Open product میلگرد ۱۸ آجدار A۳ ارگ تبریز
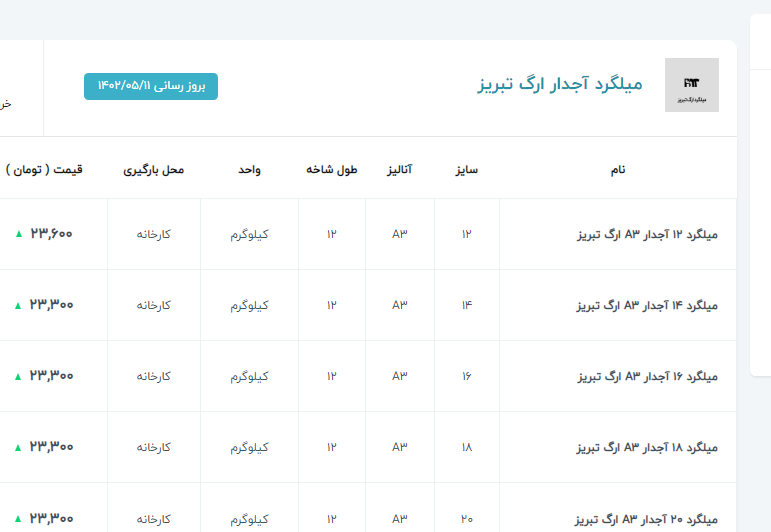The height and width of the screenshot is (532, 771). tap(648, 448)
